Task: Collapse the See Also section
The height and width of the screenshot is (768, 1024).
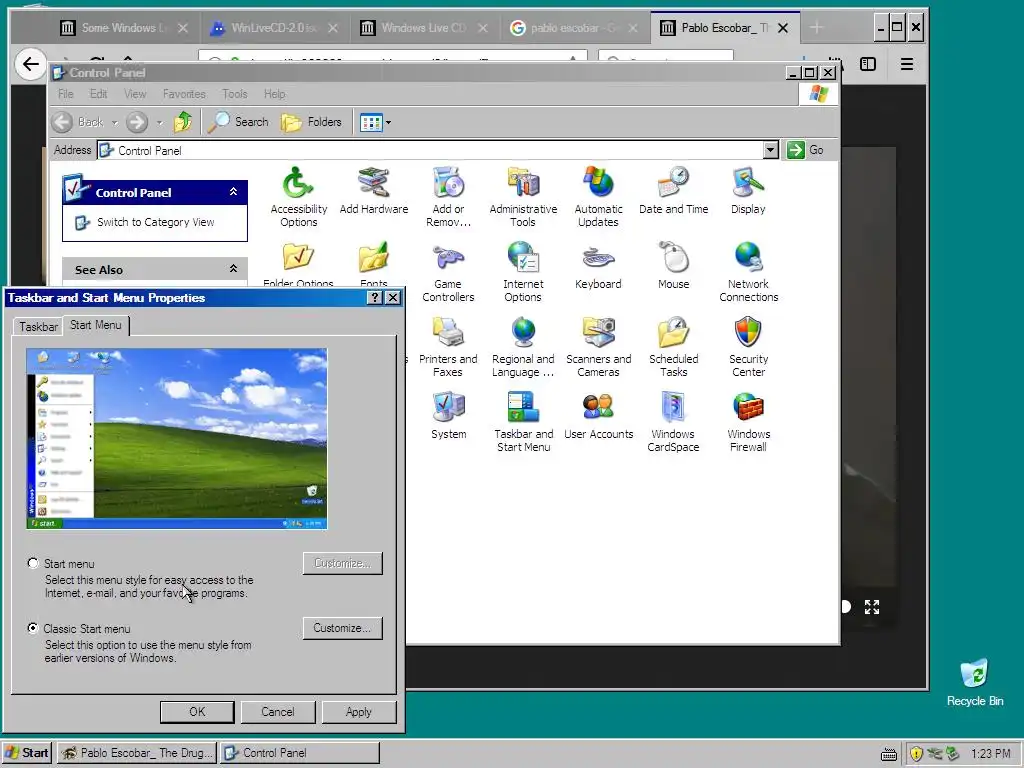Action: click(233, 269)
